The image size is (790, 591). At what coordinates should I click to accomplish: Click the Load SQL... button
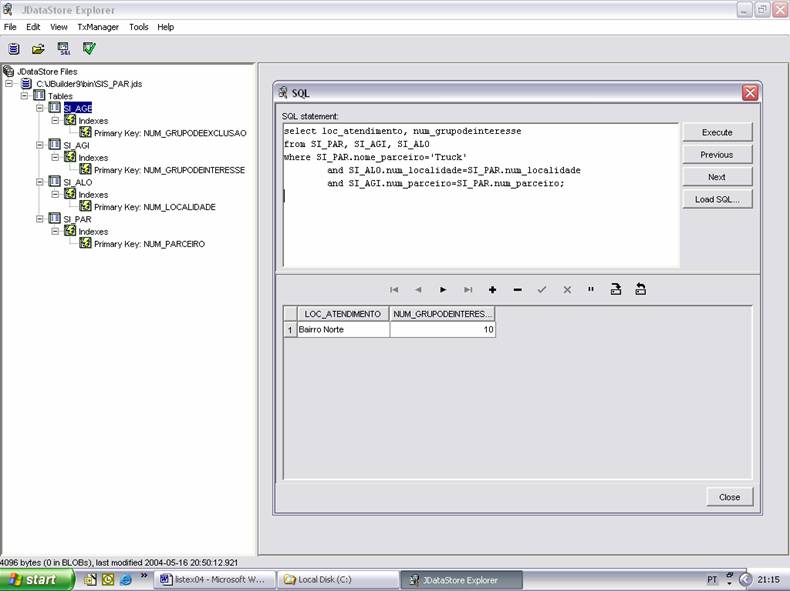point(717,199)
